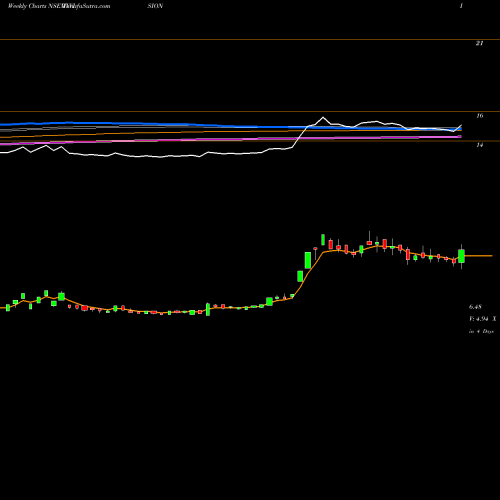This screenshot has height=500, width=500.
Task: Click the '21' price axis label
Action: [x=479, y=43]
